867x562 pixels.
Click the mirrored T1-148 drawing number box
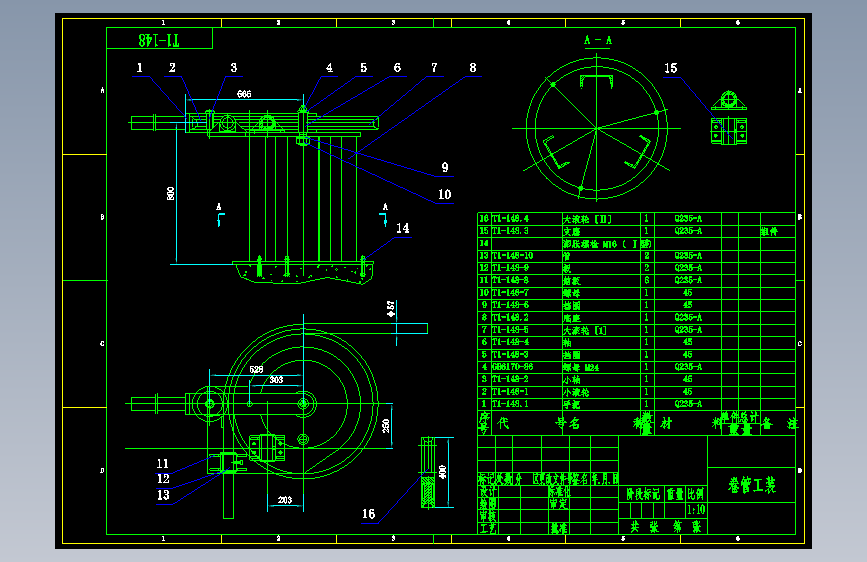point(159,39)
